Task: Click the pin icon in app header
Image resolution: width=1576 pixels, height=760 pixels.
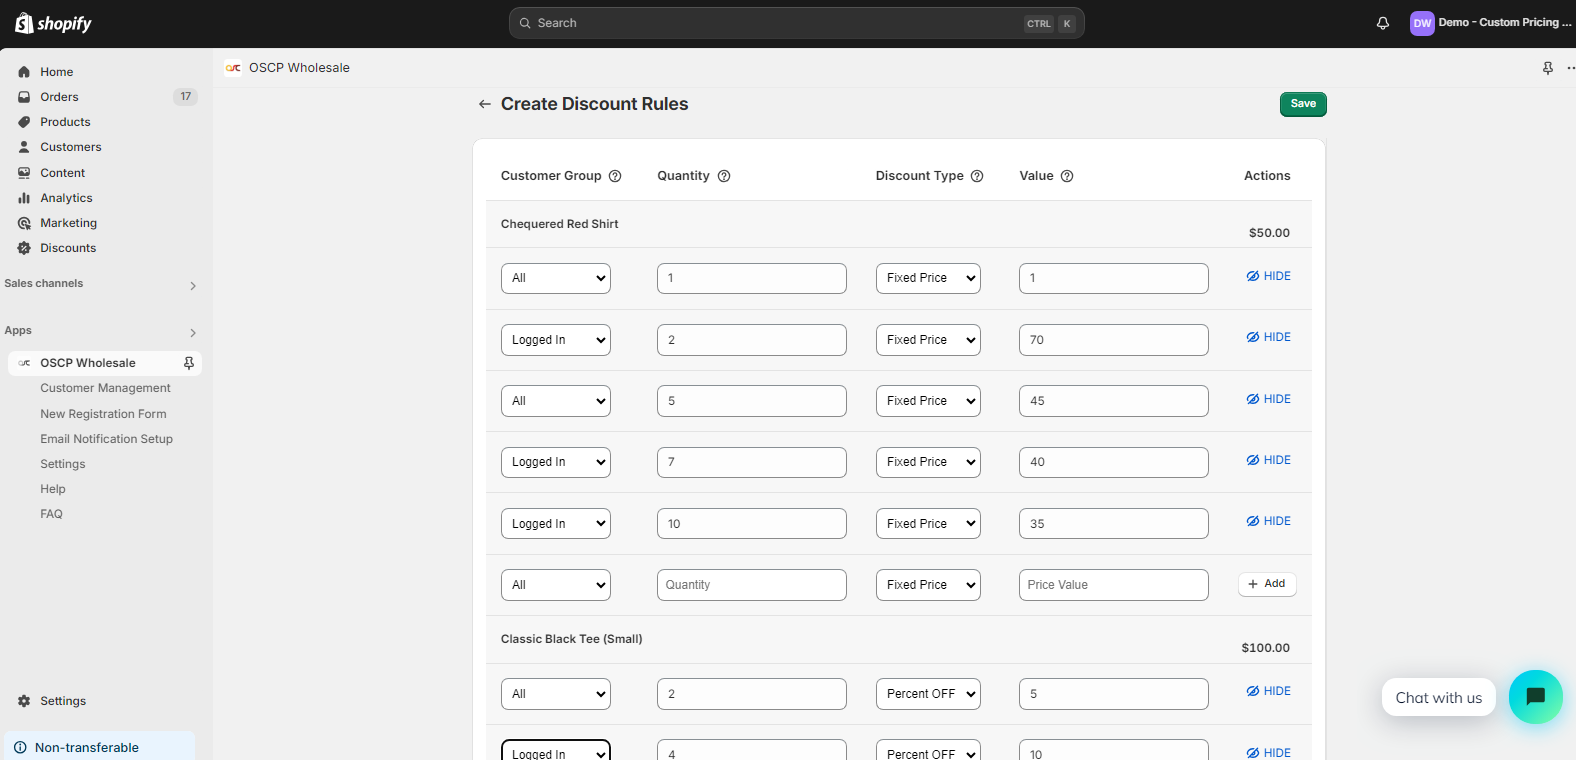Action: (x=1547, y=68)
